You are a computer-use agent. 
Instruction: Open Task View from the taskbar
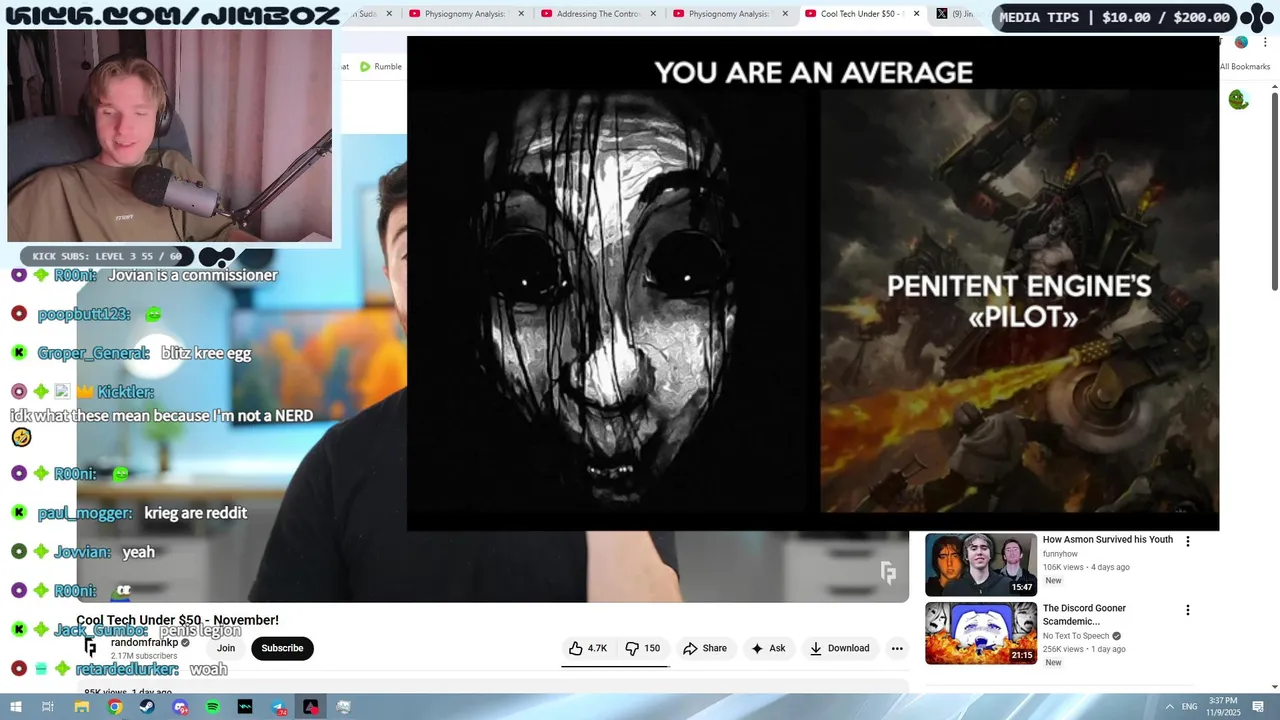47,707
